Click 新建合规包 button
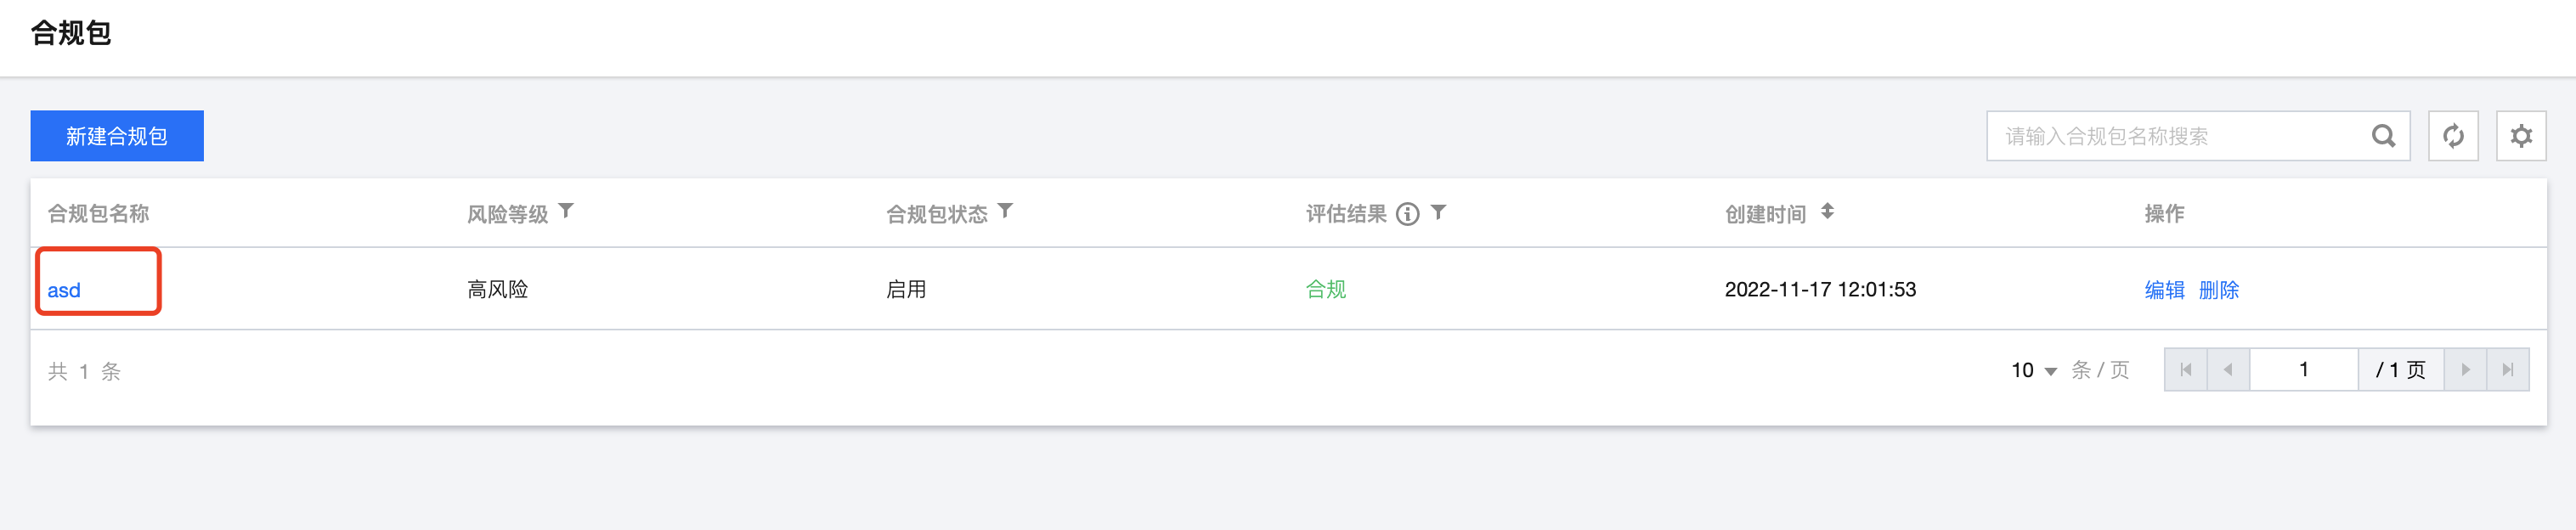2576x530 pixels. coord(117,136)
